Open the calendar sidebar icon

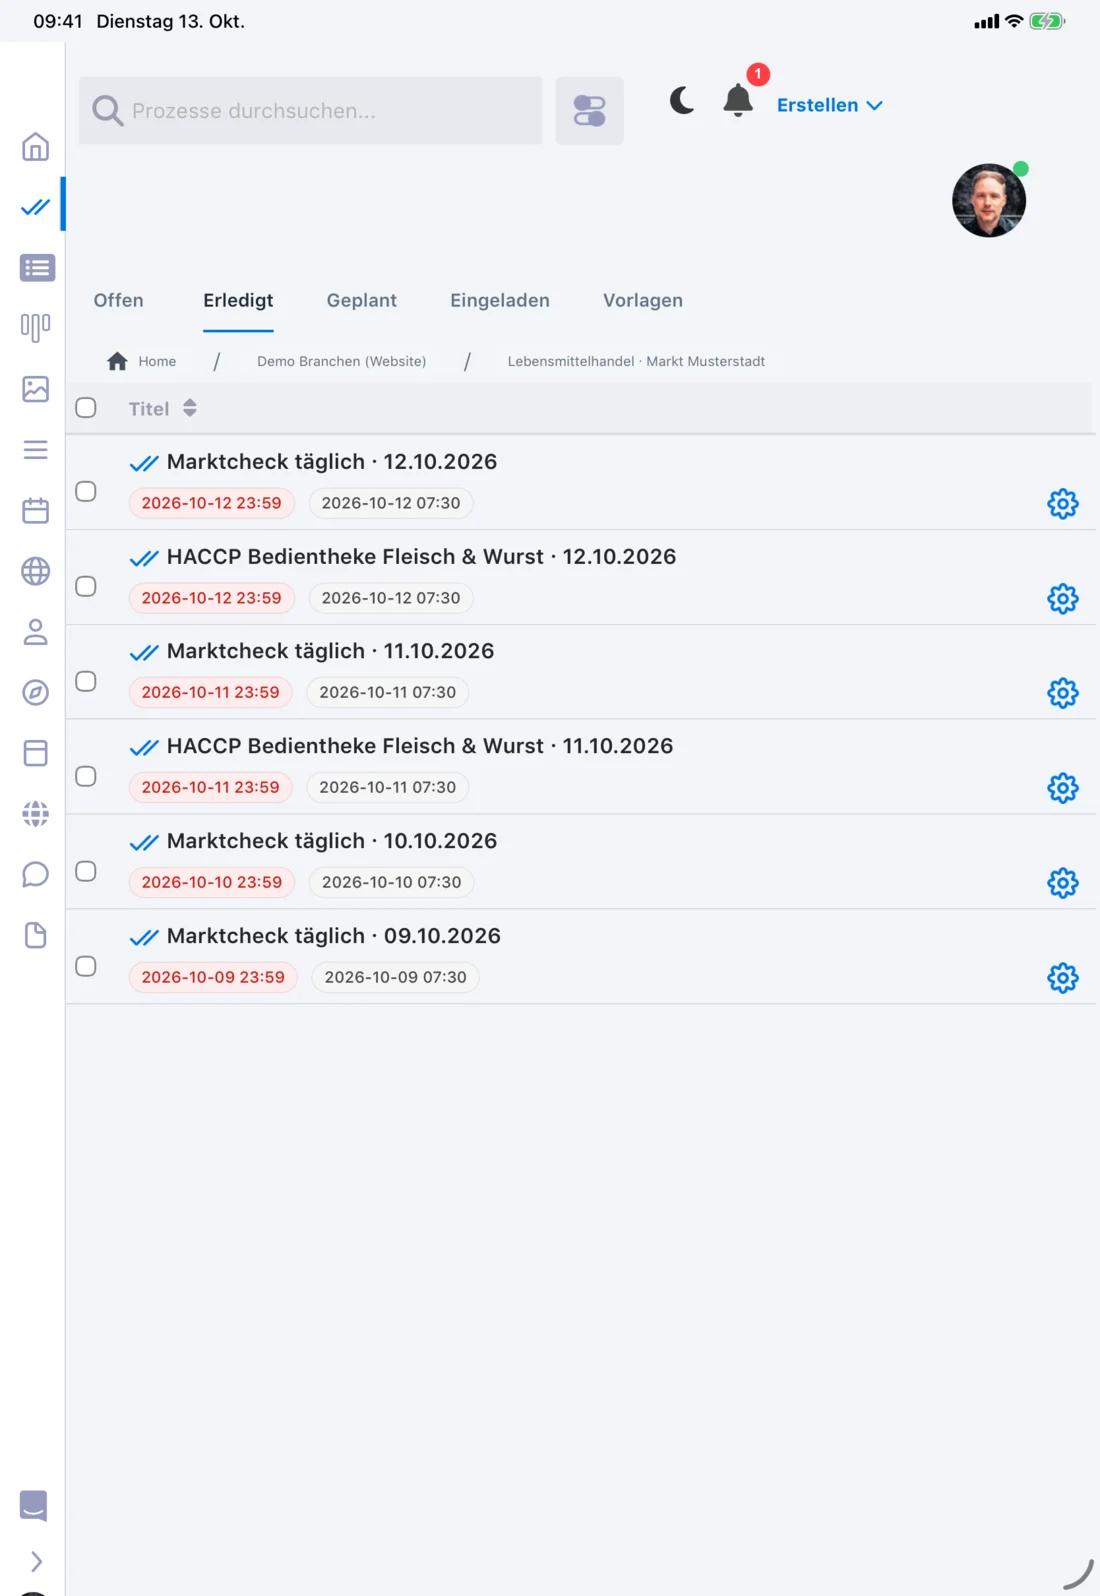point(35,511)
